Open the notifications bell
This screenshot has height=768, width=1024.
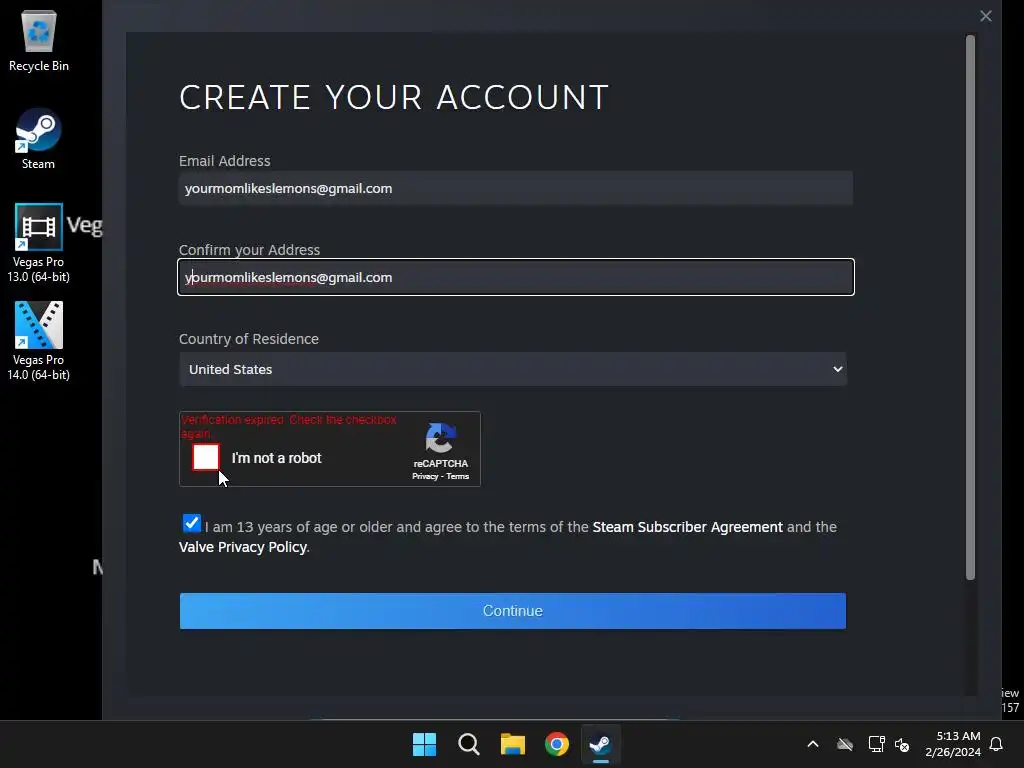[x=996, y=744]
